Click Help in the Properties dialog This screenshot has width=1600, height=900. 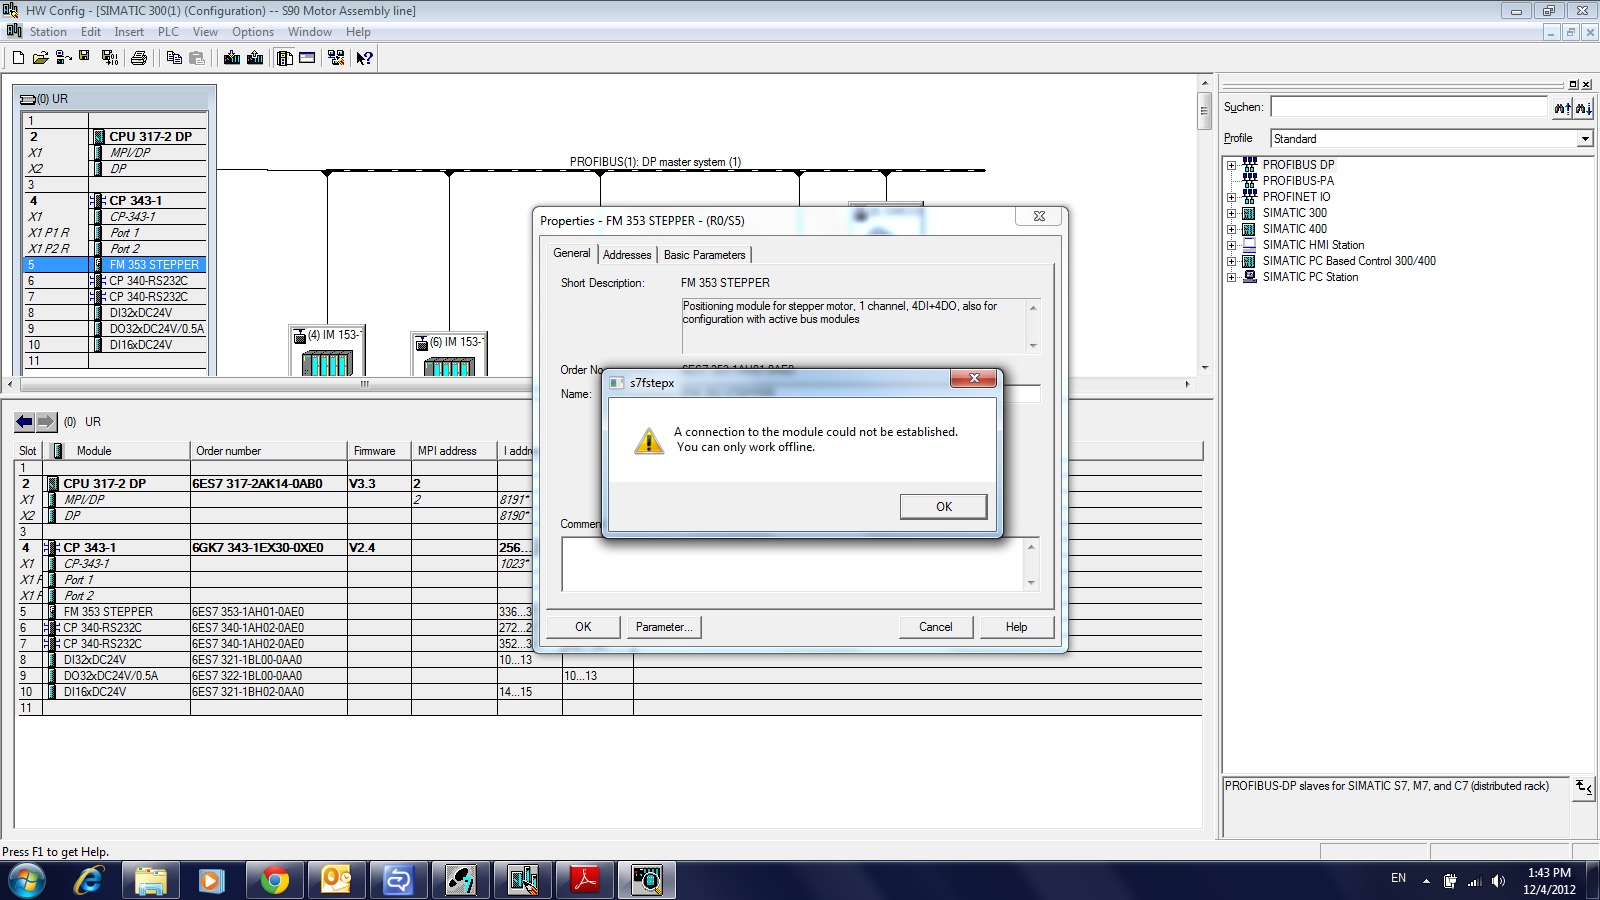pos(1016,627)
